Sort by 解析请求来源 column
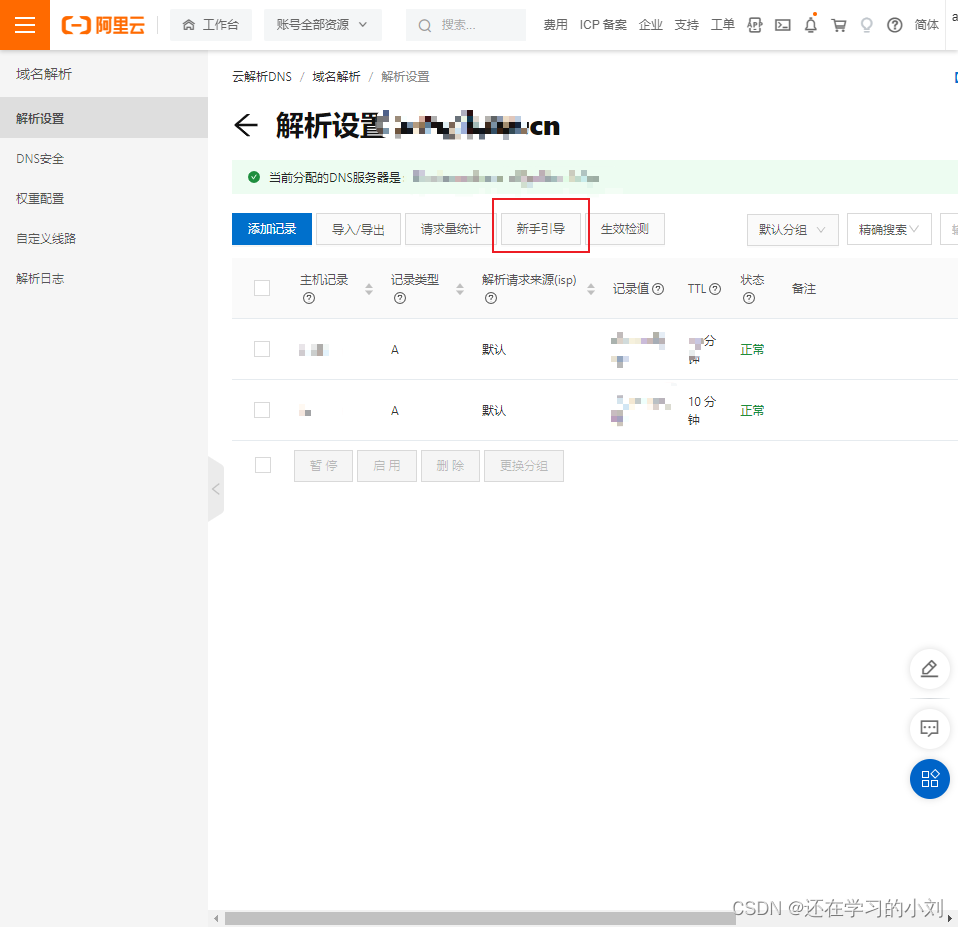The height and width of the screenshot is (927, 958). pyautogui.click(x=591, y=289)
